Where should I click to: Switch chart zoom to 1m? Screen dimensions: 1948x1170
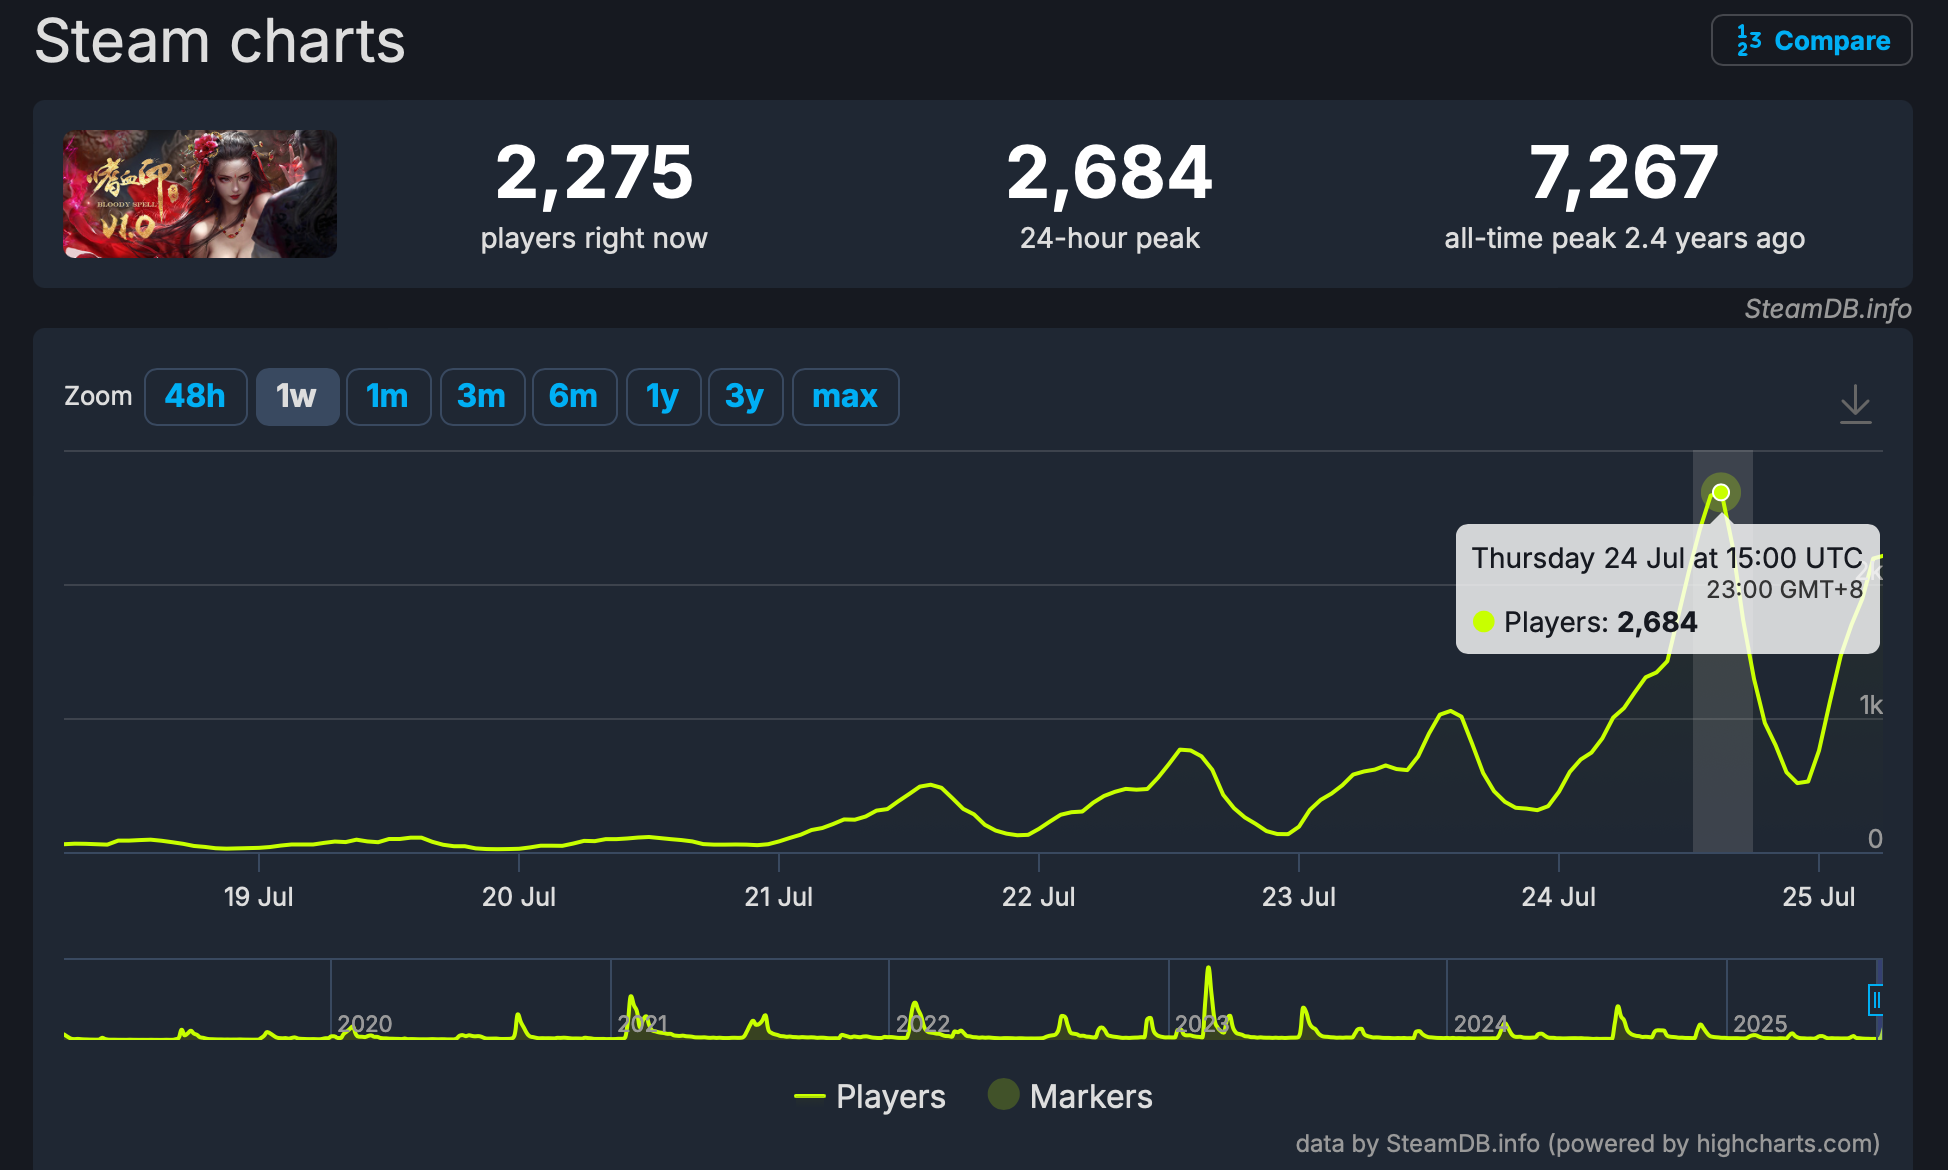(388, 396)
